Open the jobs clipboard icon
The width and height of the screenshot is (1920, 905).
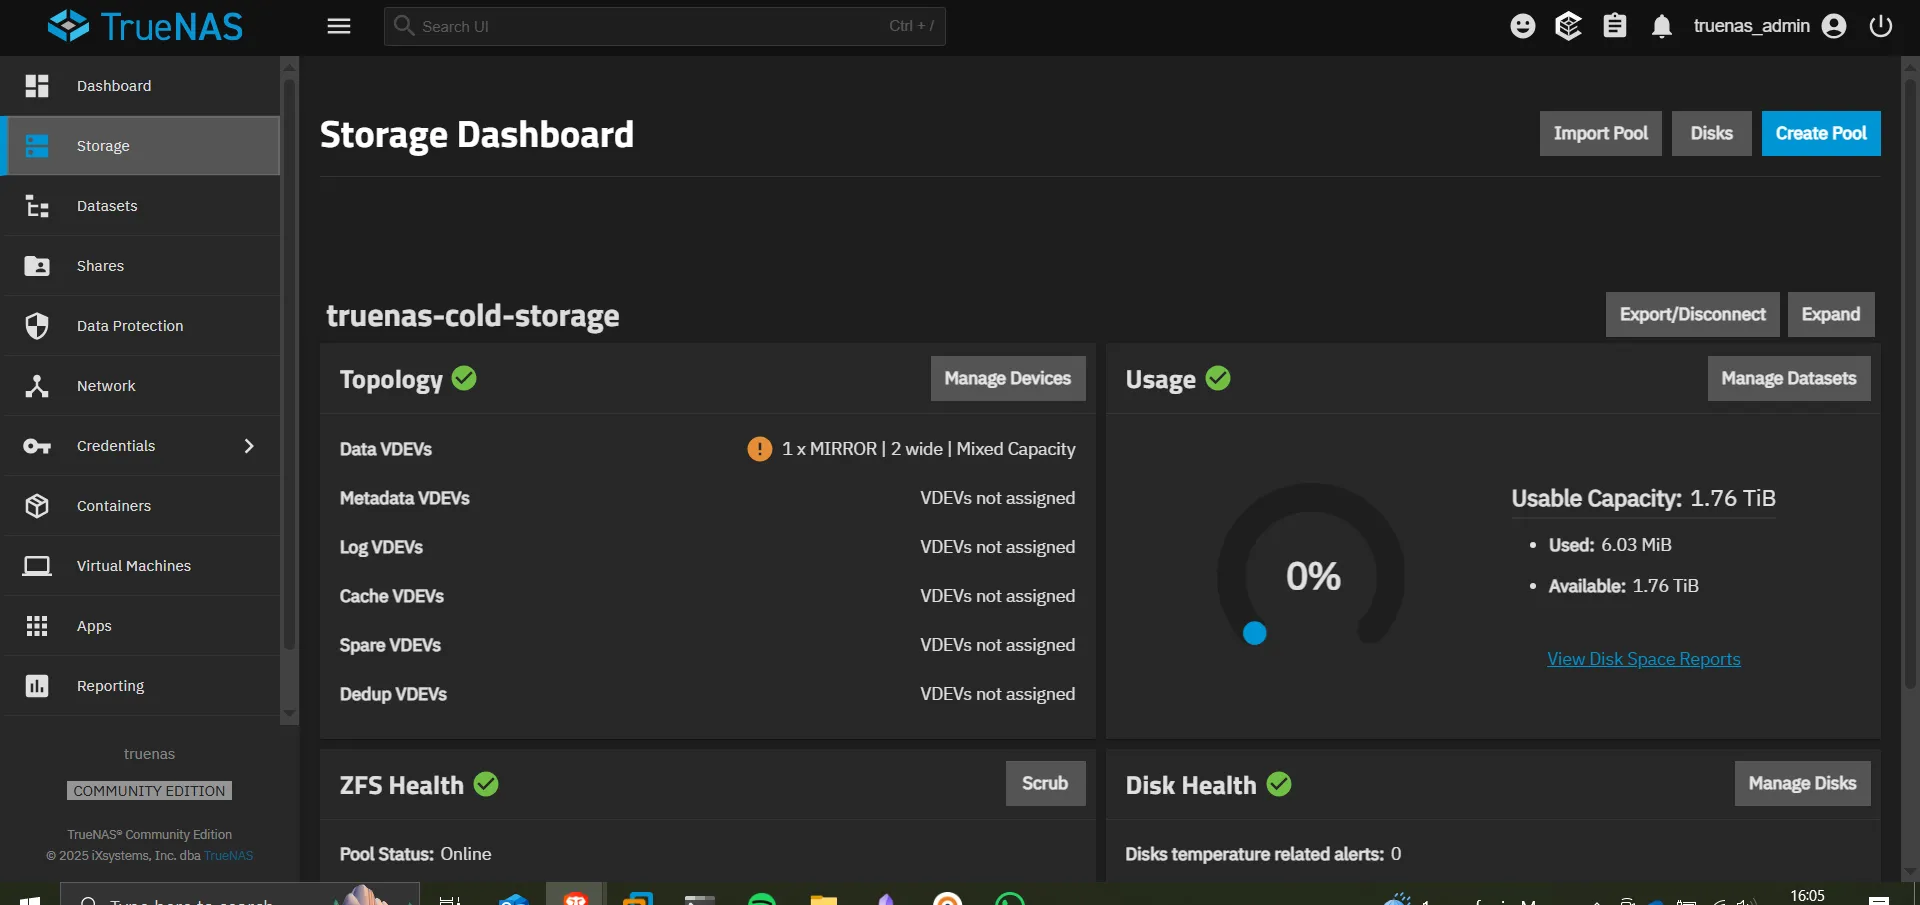pyautogui.click(x=1615, y=26)
